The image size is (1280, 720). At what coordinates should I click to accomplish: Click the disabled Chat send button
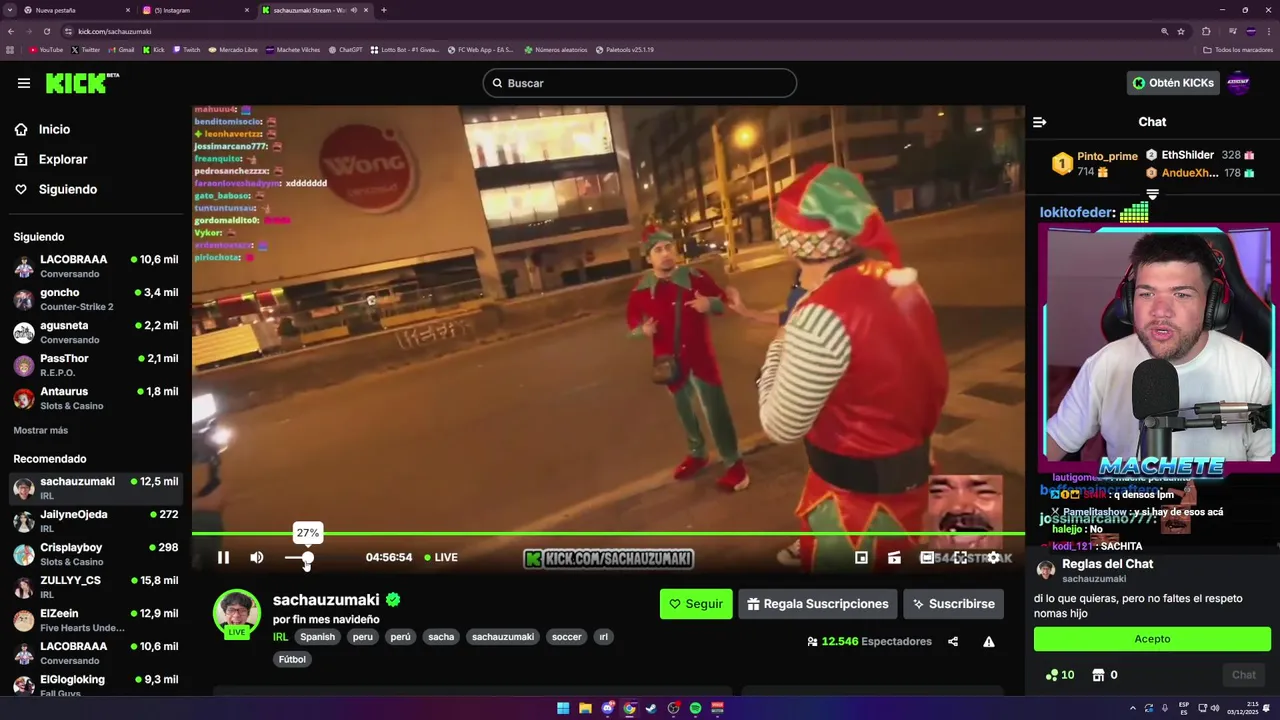1244,675
